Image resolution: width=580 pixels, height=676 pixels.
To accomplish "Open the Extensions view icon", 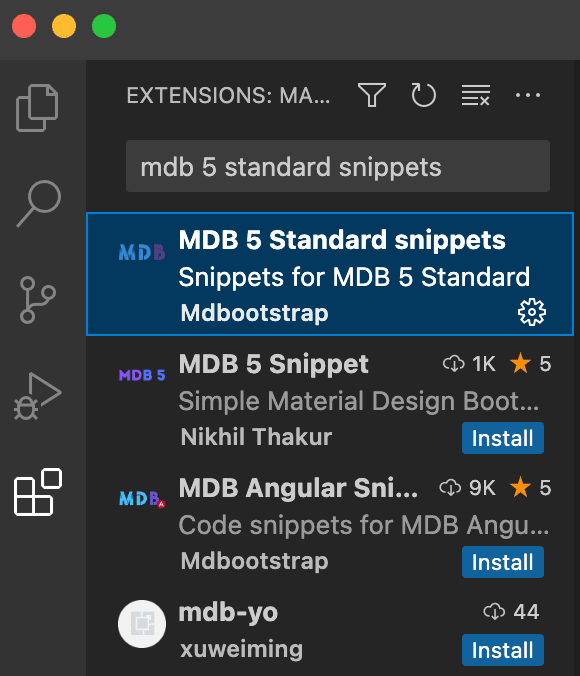I will click(x=38, y=492).
